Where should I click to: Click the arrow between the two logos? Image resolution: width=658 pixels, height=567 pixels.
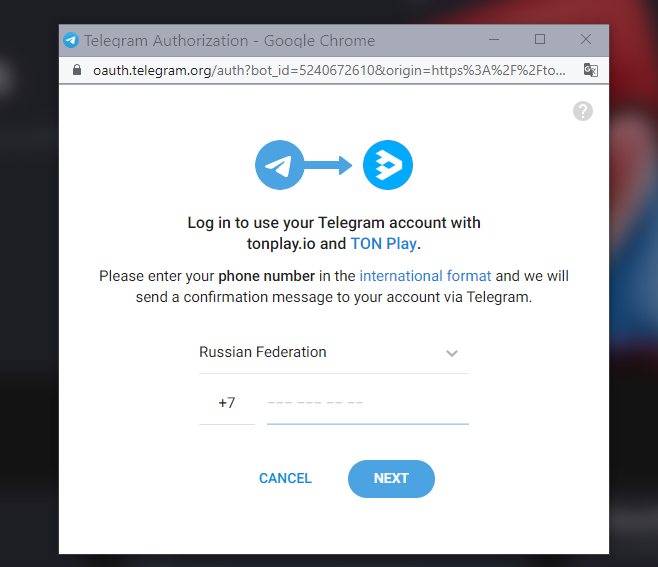[x=328, y=165]
